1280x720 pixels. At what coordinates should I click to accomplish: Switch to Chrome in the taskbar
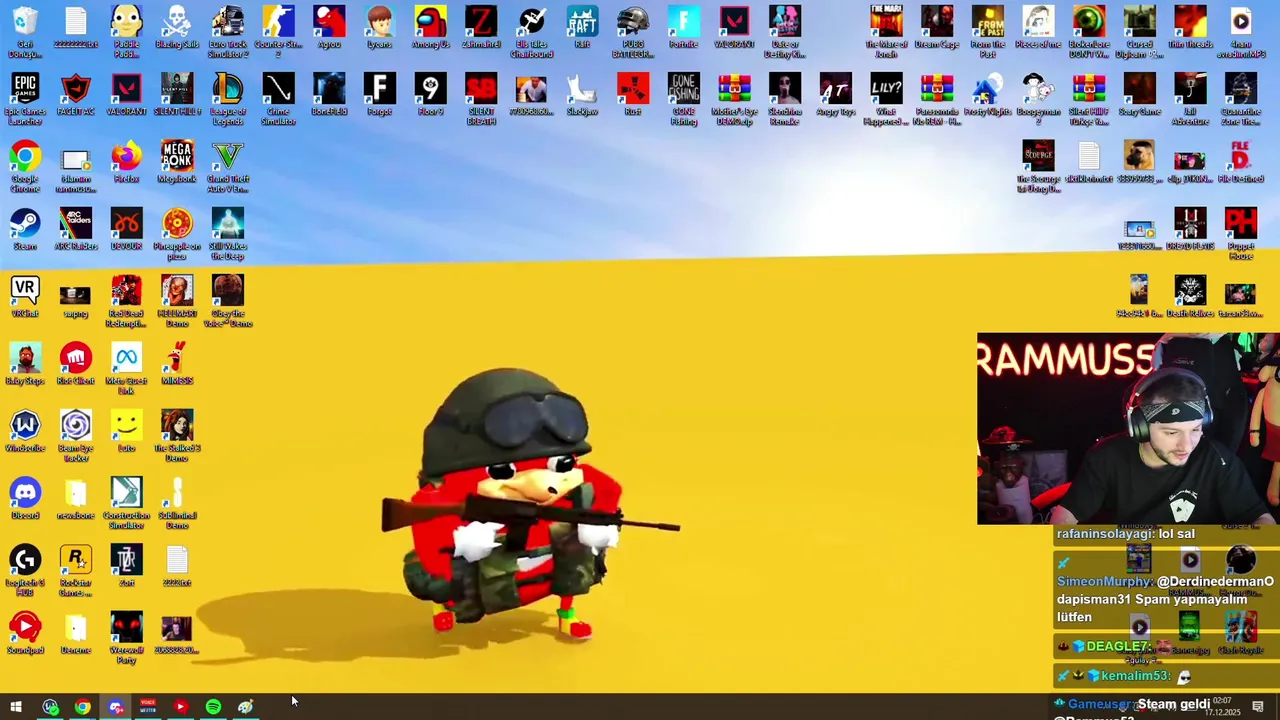[82, 707]
